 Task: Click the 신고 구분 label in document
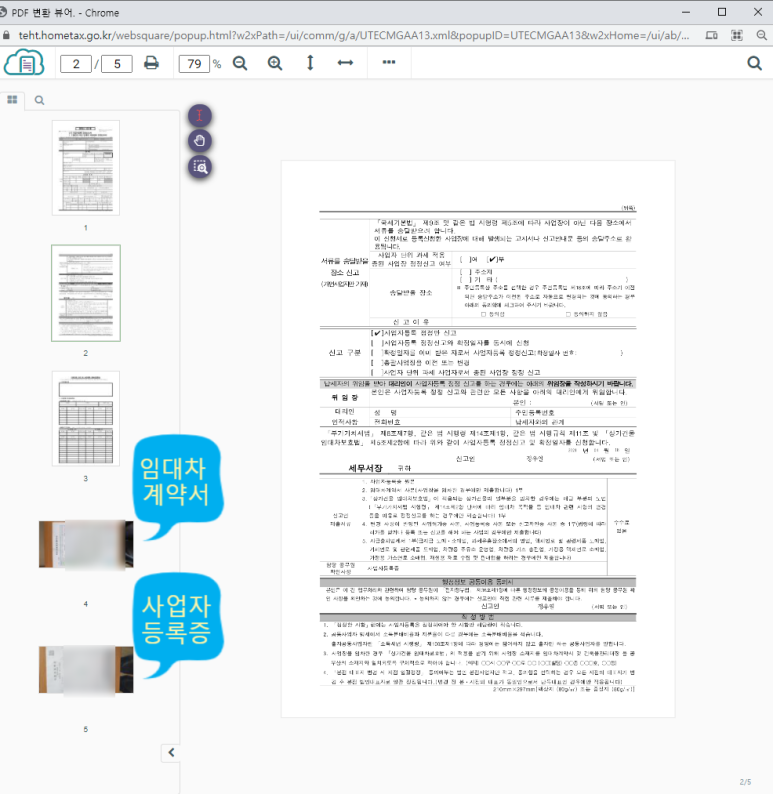click(344, 352)
